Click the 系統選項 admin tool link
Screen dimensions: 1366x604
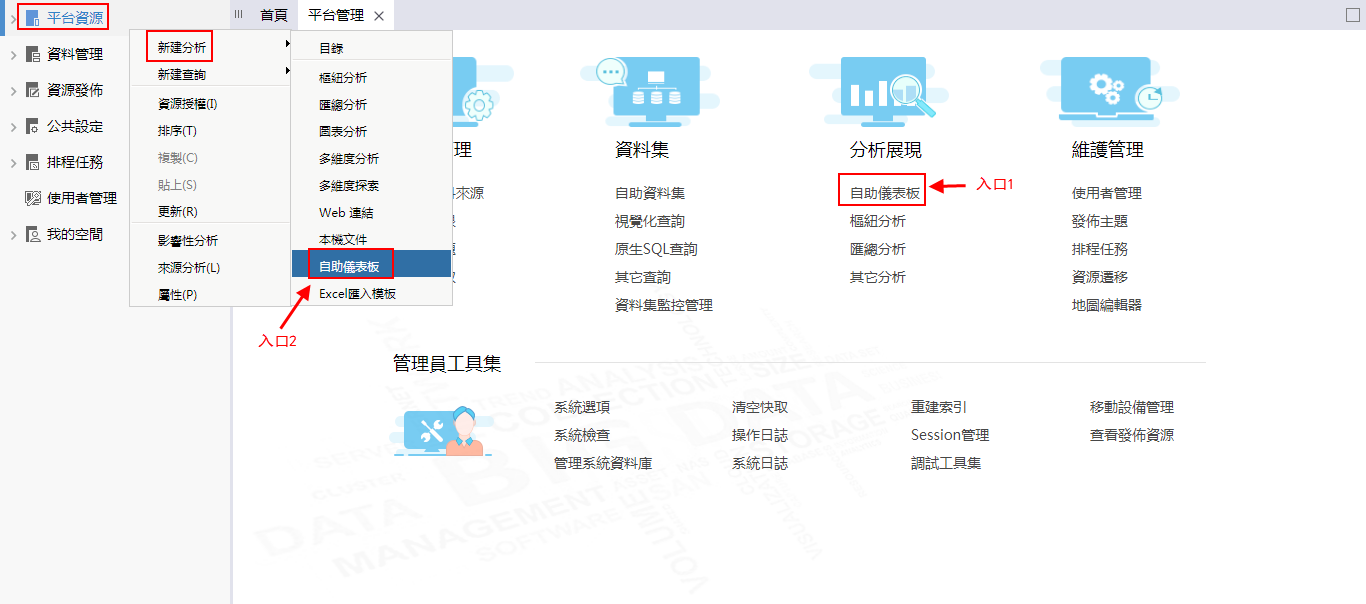coord(582,407)
